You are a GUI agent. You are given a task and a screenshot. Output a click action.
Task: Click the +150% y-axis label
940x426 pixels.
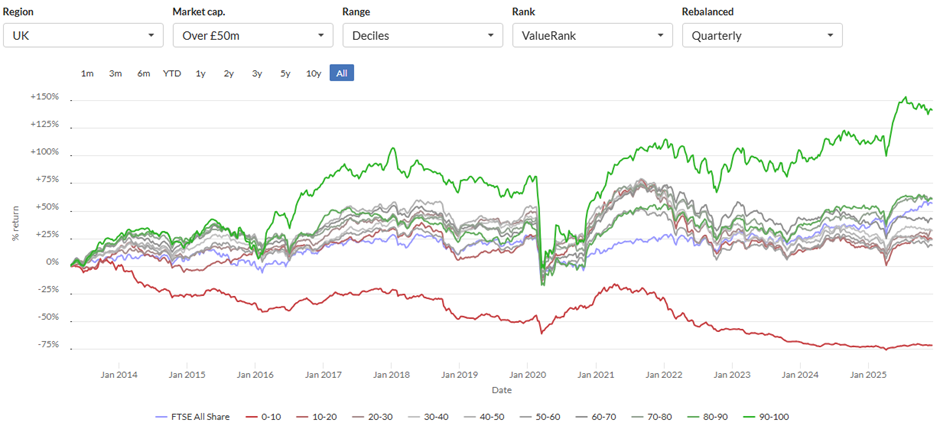(x=45, y=96)
